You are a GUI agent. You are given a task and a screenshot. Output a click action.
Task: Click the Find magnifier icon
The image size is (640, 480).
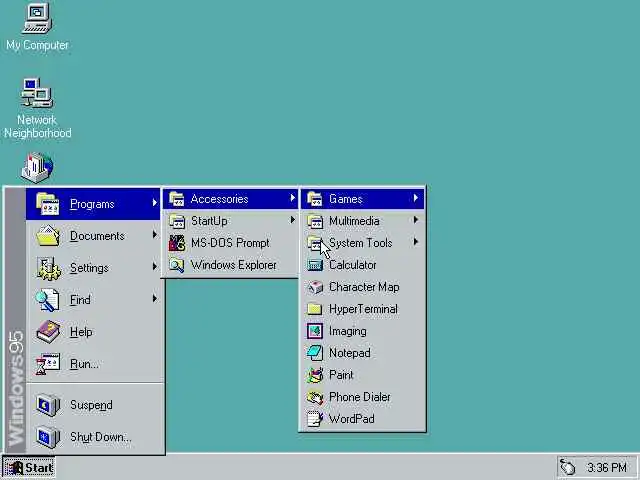click(47, 300)
